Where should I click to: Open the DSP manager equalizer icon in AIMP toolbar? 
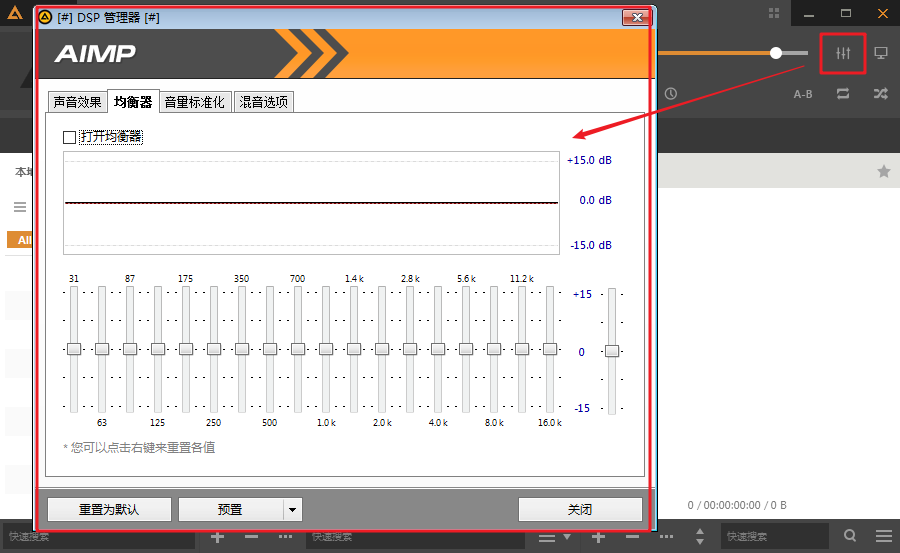point(843,53)
